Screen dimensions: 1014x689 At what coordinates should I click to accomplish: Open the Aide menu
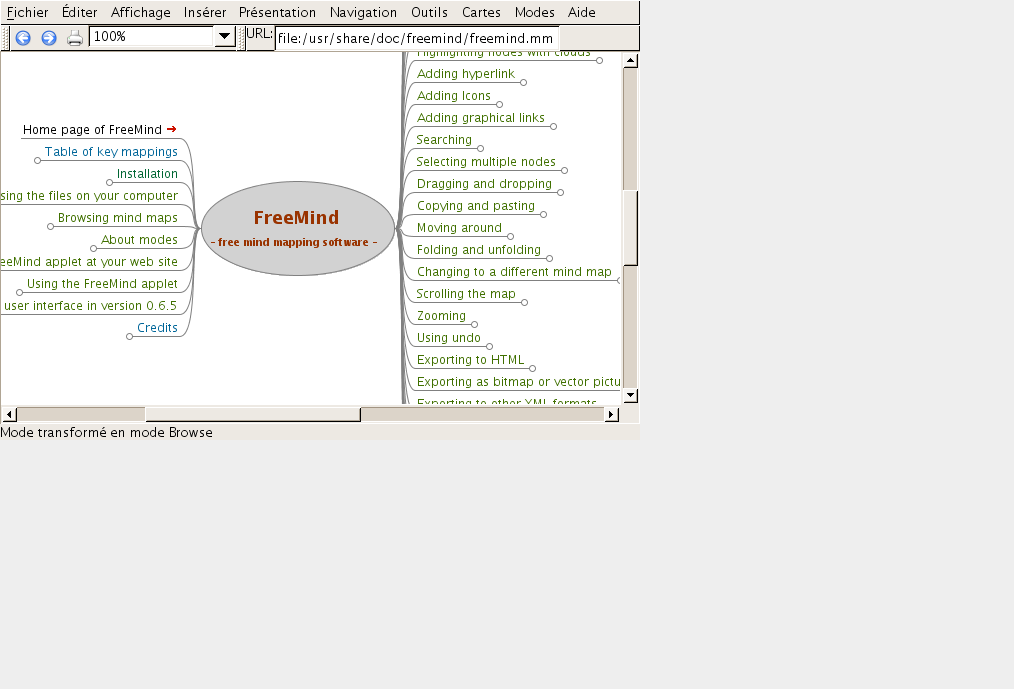(x=581, y=12)
